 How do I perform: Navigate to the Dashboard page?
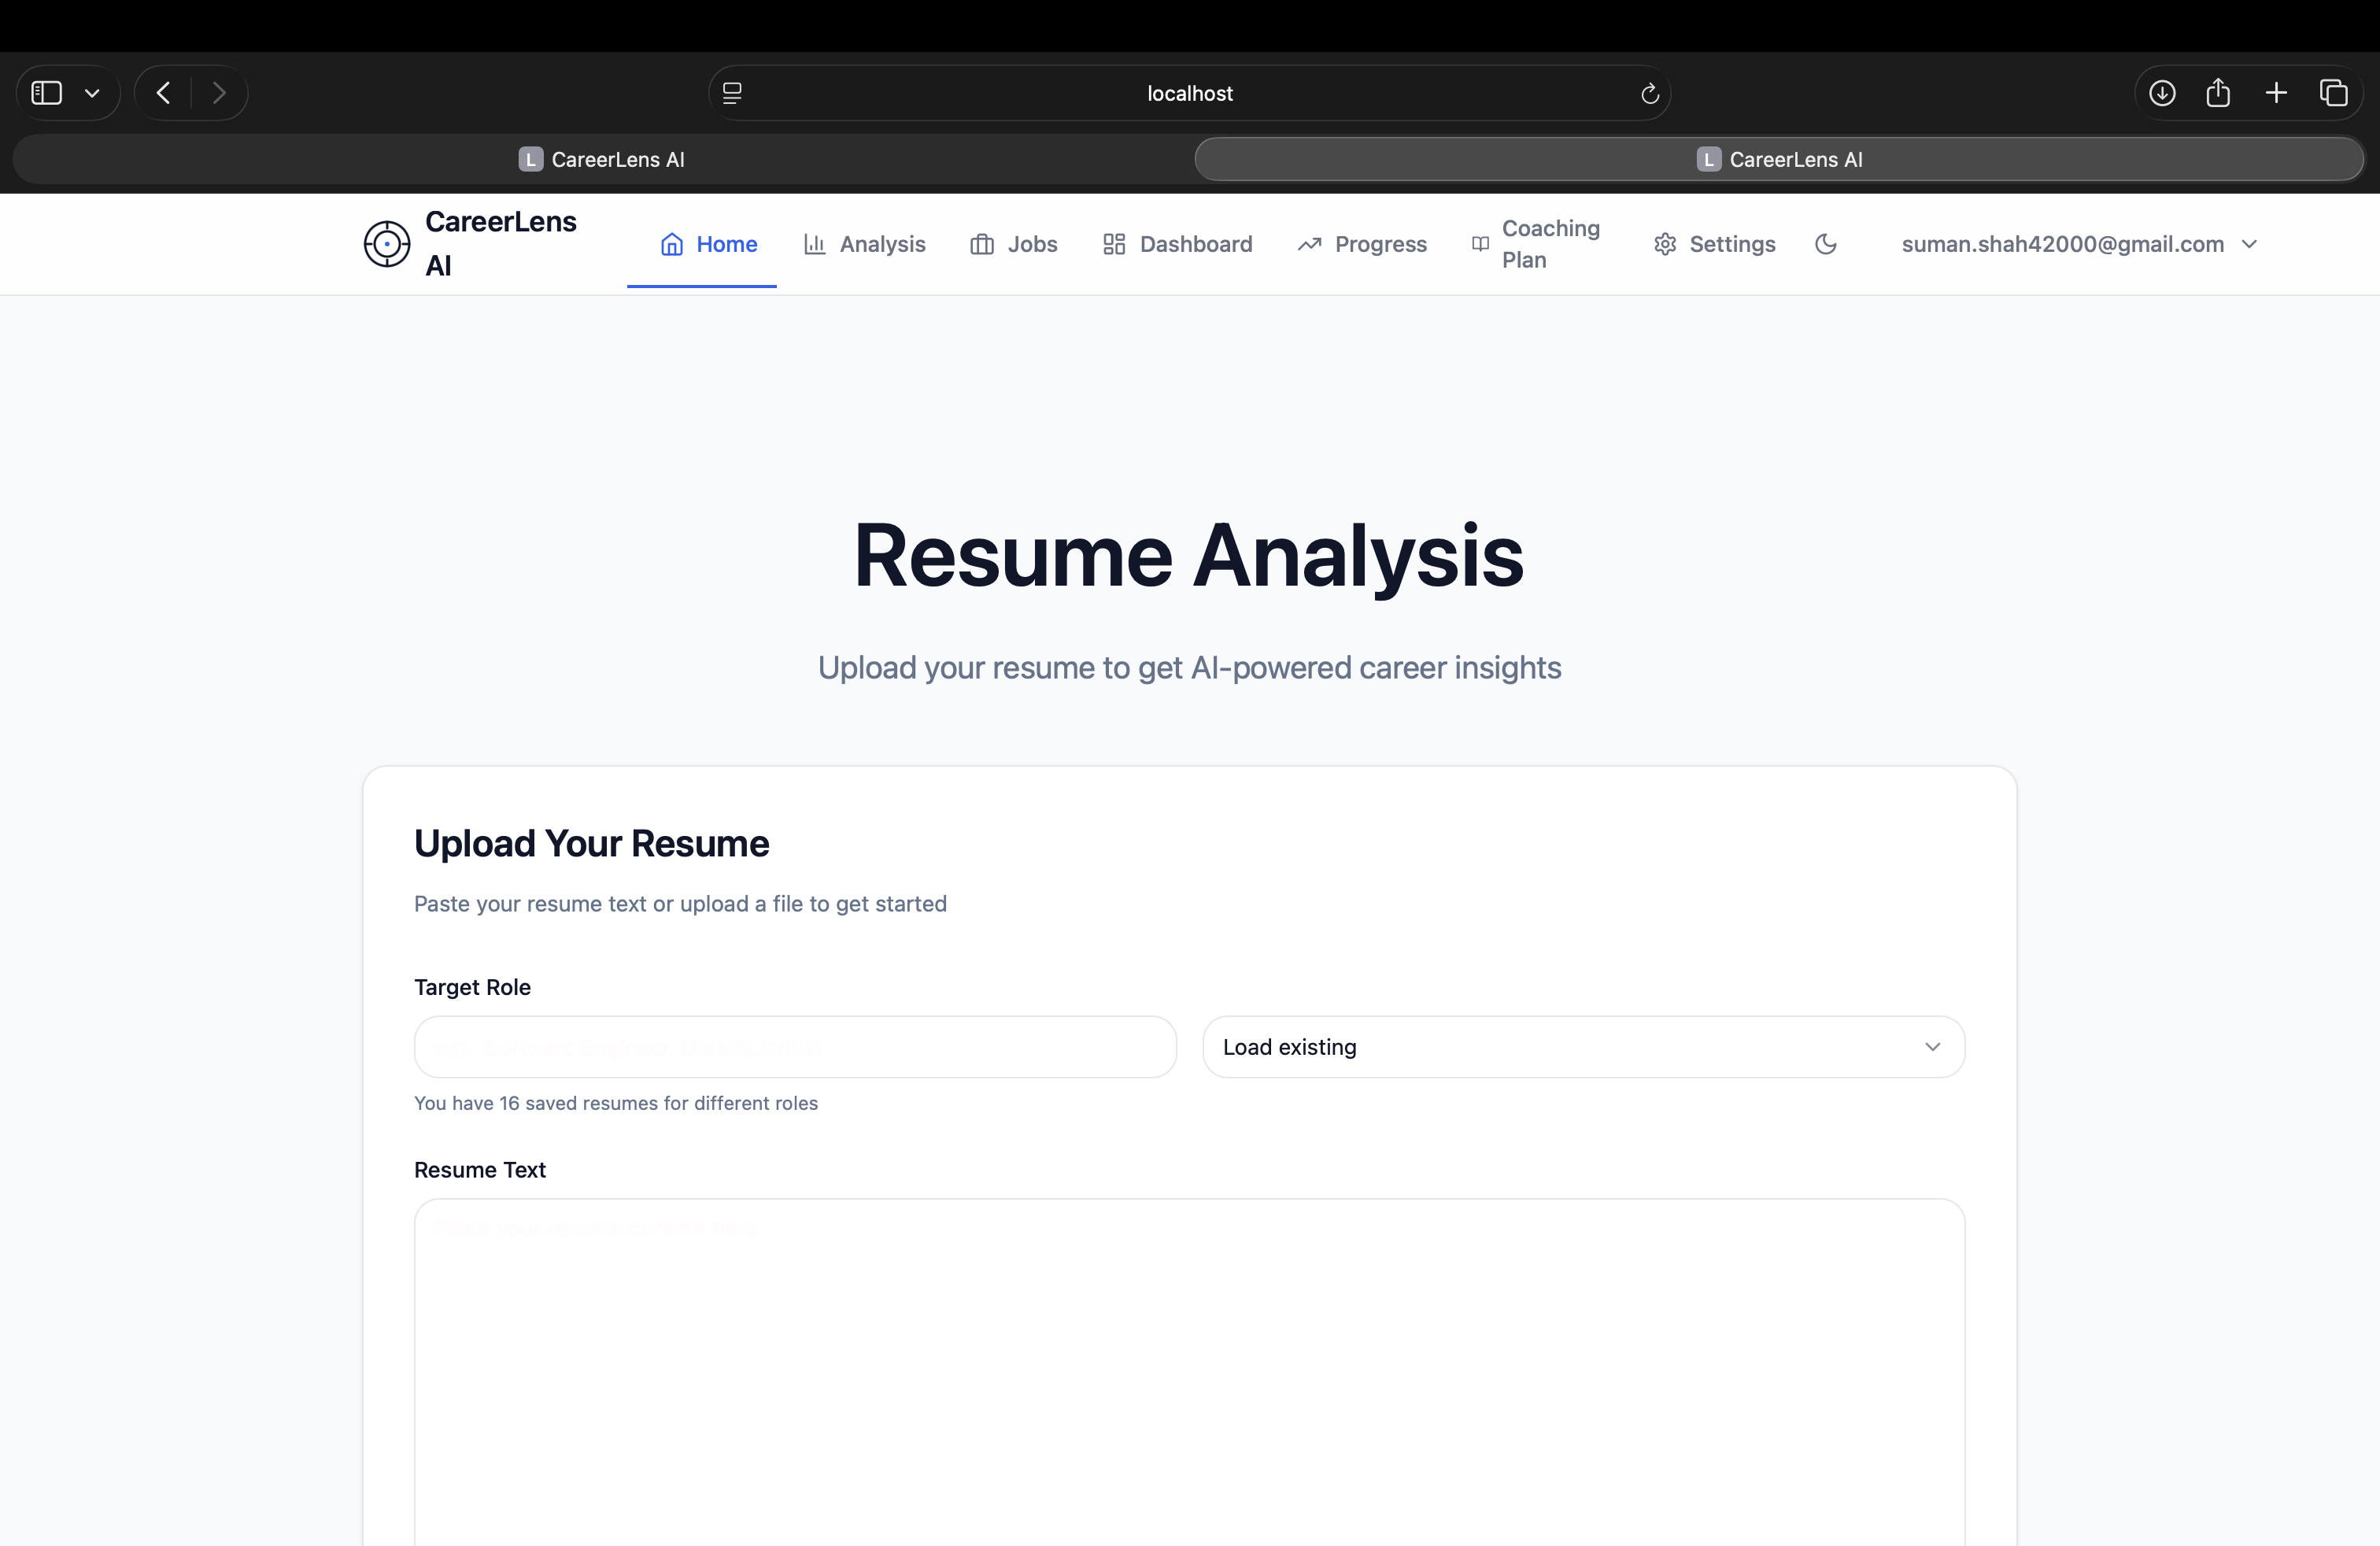[x=1177, y=244]
